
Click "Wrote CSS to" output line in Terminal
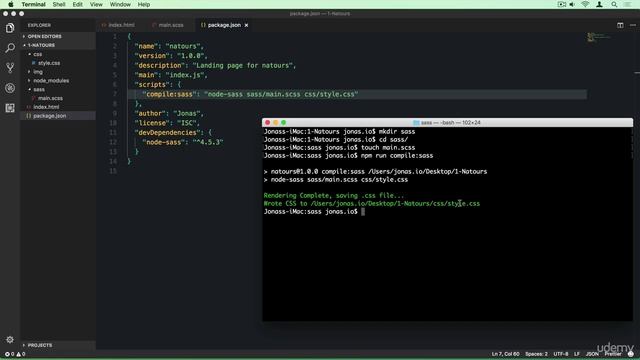click(x=372, y=203)
